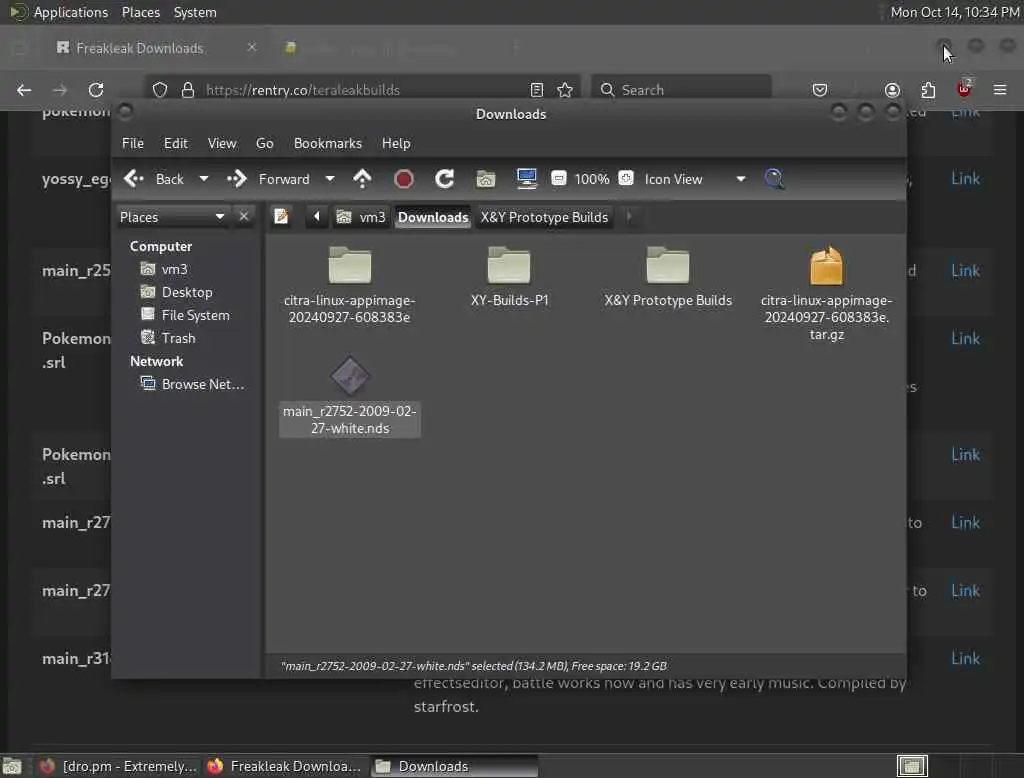Viewport: 1024px width, 778px height.
Task: Go back using the file manager Back arrow
Action: pos(134,178)
